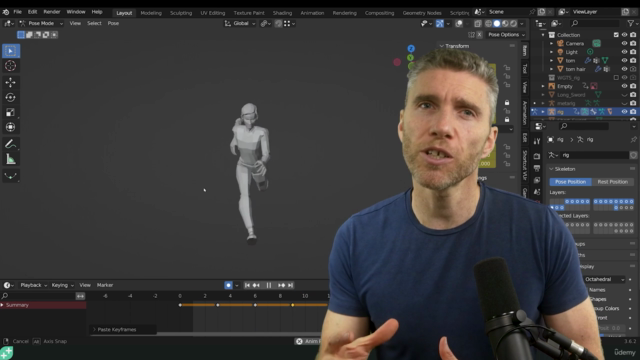Switch to the Modeling workspace tab

click(x=151, y=13)
